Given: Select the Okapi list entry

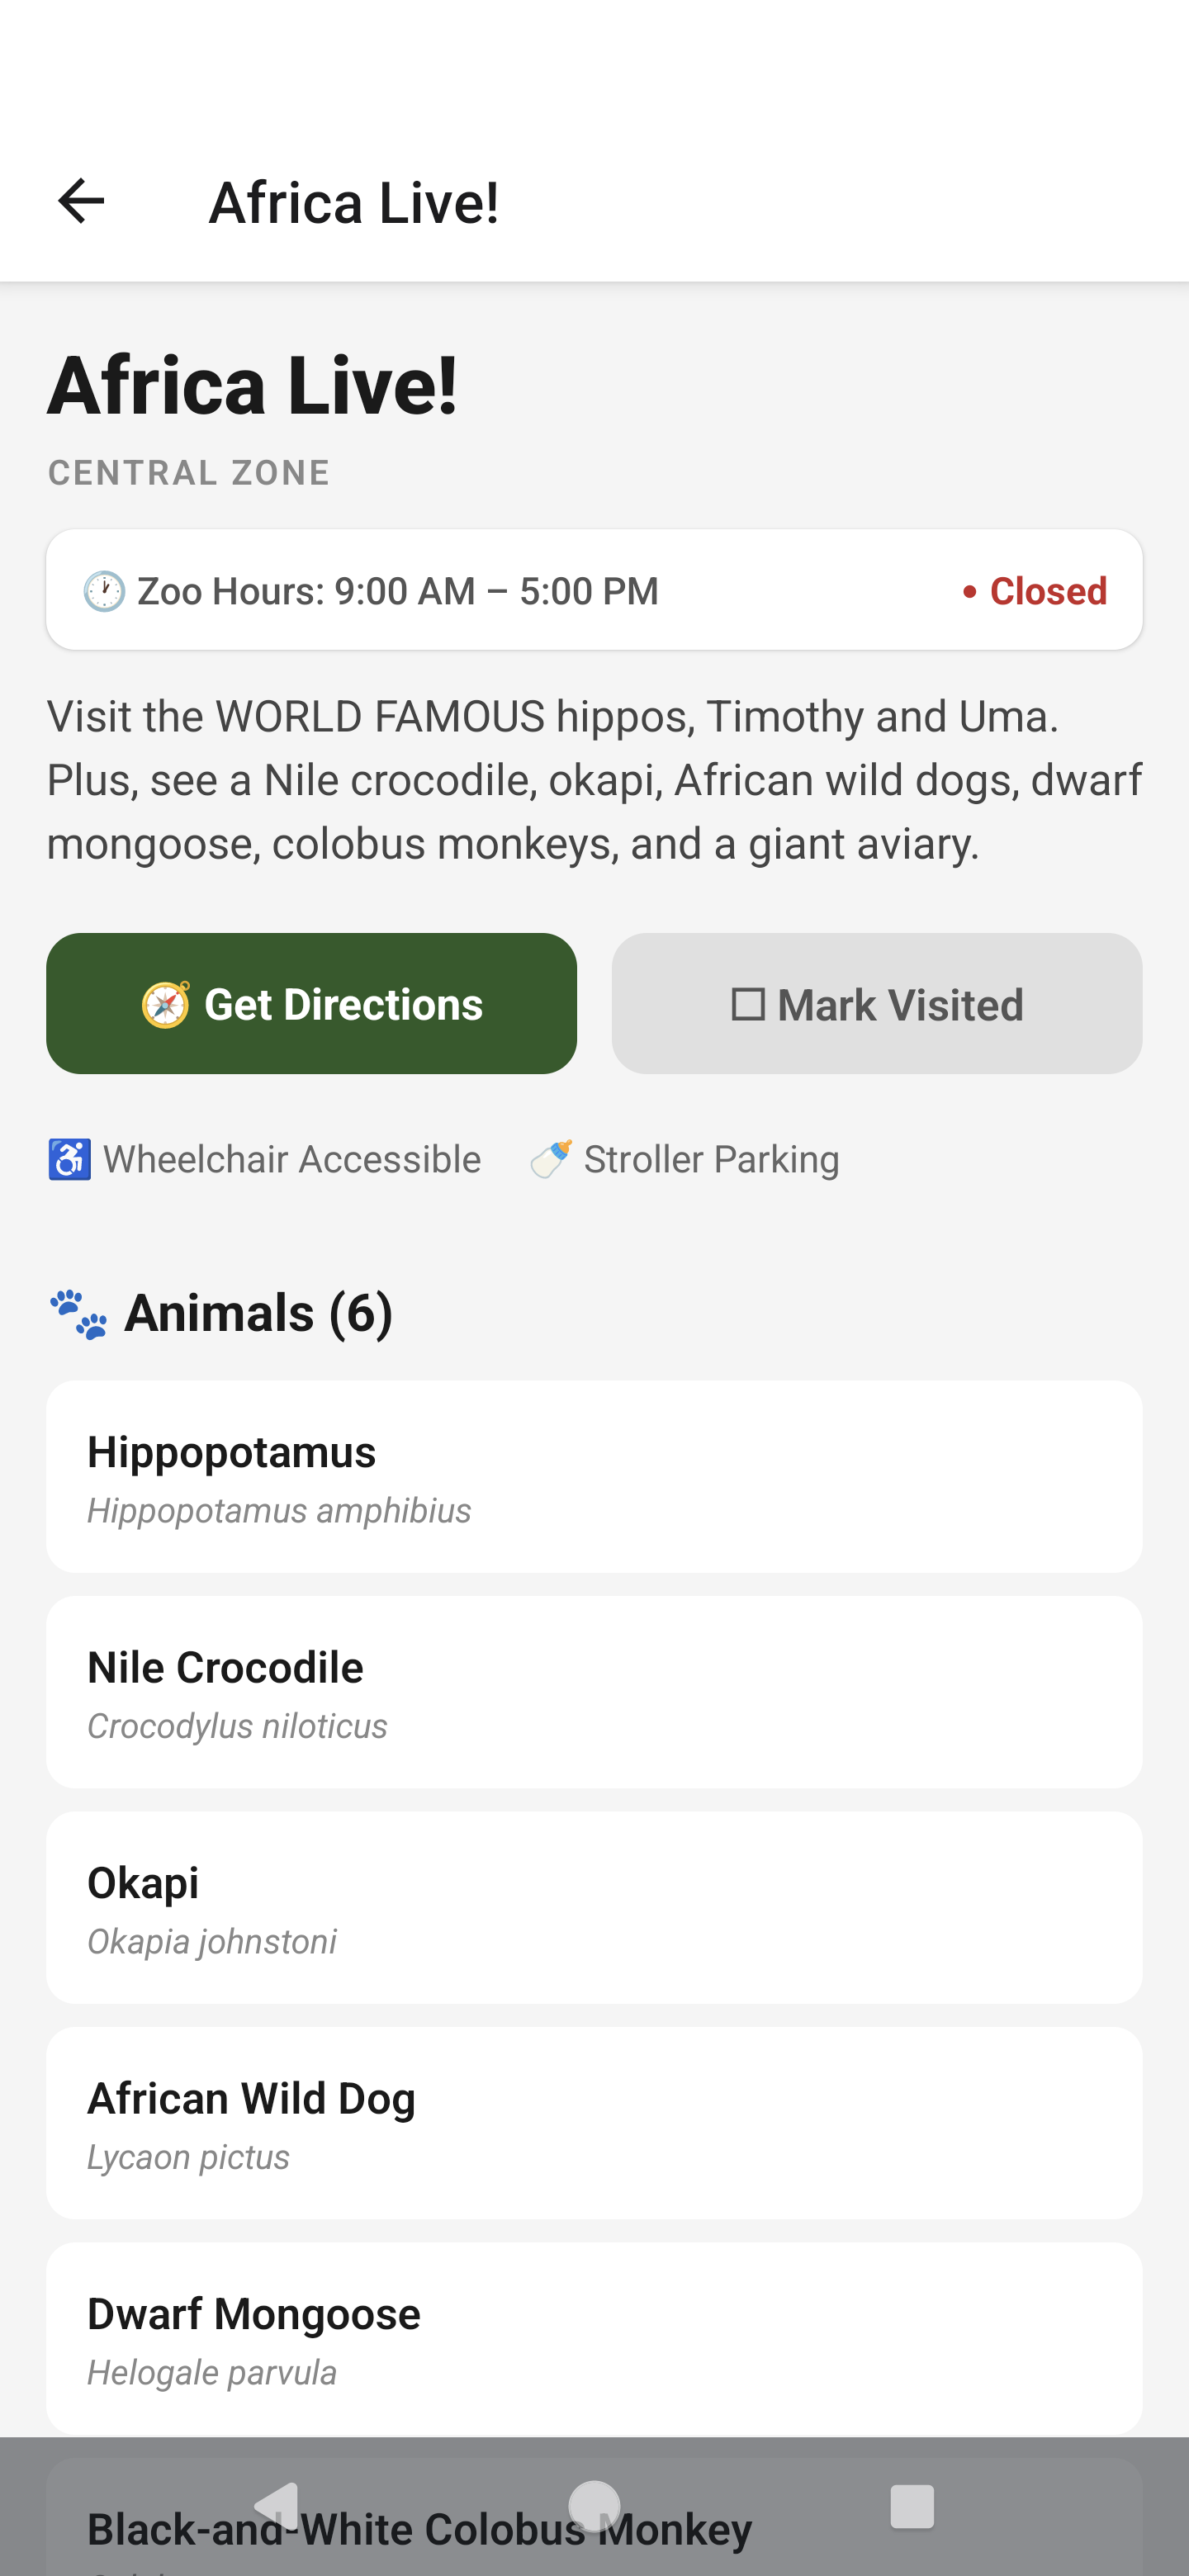Looking at the screenshot, I should tap(594, 1908).
